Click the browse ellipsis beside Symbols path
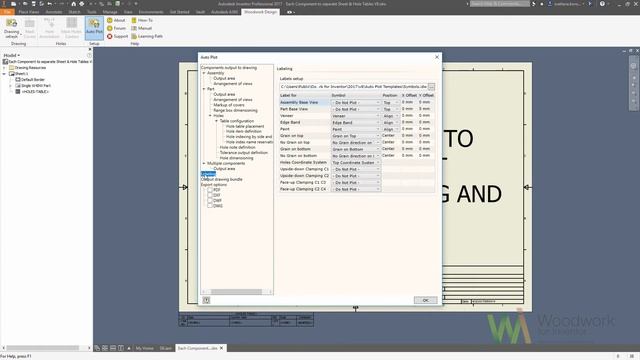 coord(431,87)
